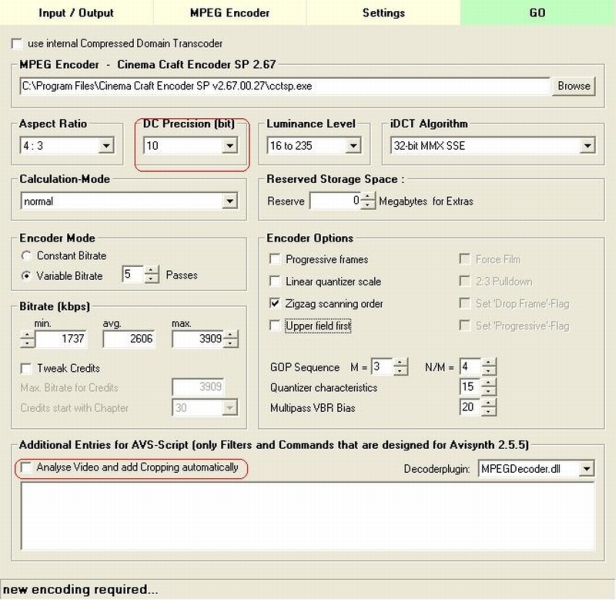Increase Quantizer characteristics value
Image resolution: width=616 pixels, height=600 pixels.
pyautogui.click(x=489, y=382)
